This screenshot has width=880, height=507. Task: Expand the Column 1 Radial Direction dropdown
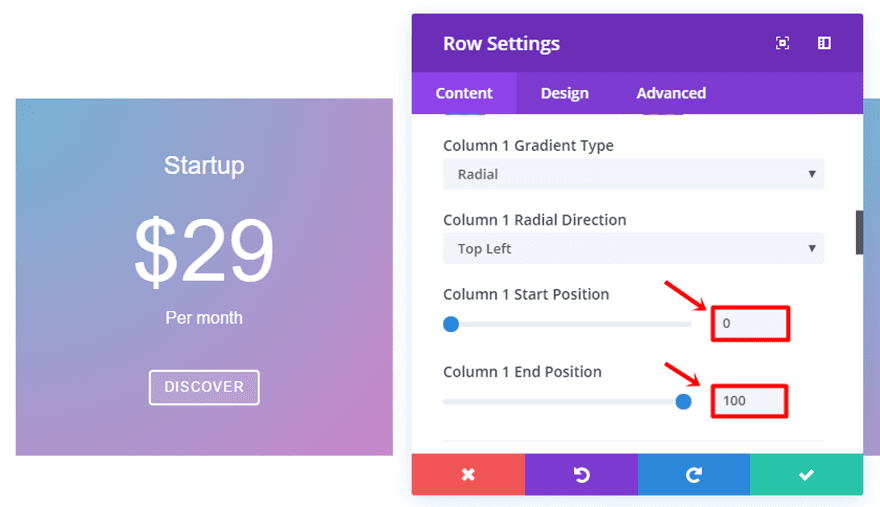click(x=633, y=249)
